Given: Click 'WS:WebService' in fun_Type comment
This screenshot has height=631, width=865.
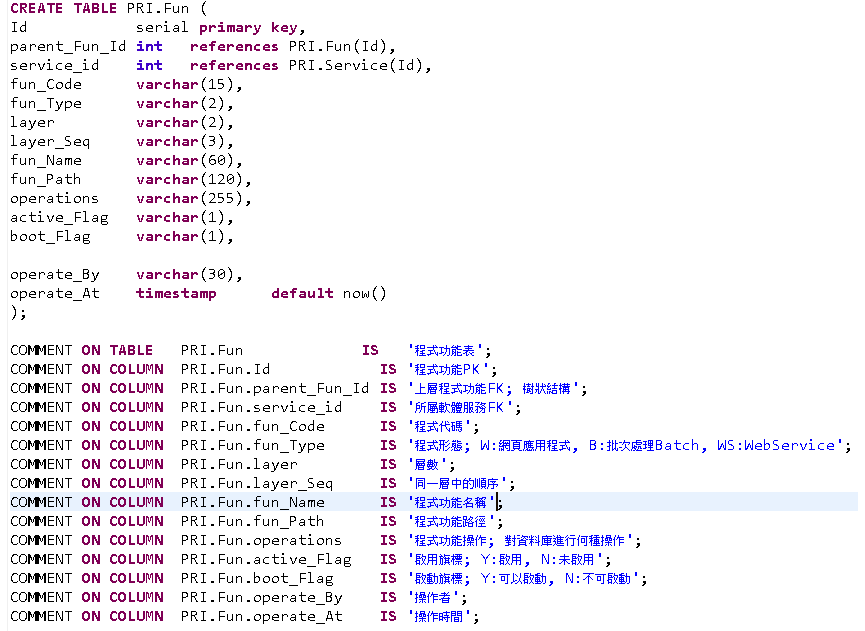Looking at the screenshot, I should point(776,446).
